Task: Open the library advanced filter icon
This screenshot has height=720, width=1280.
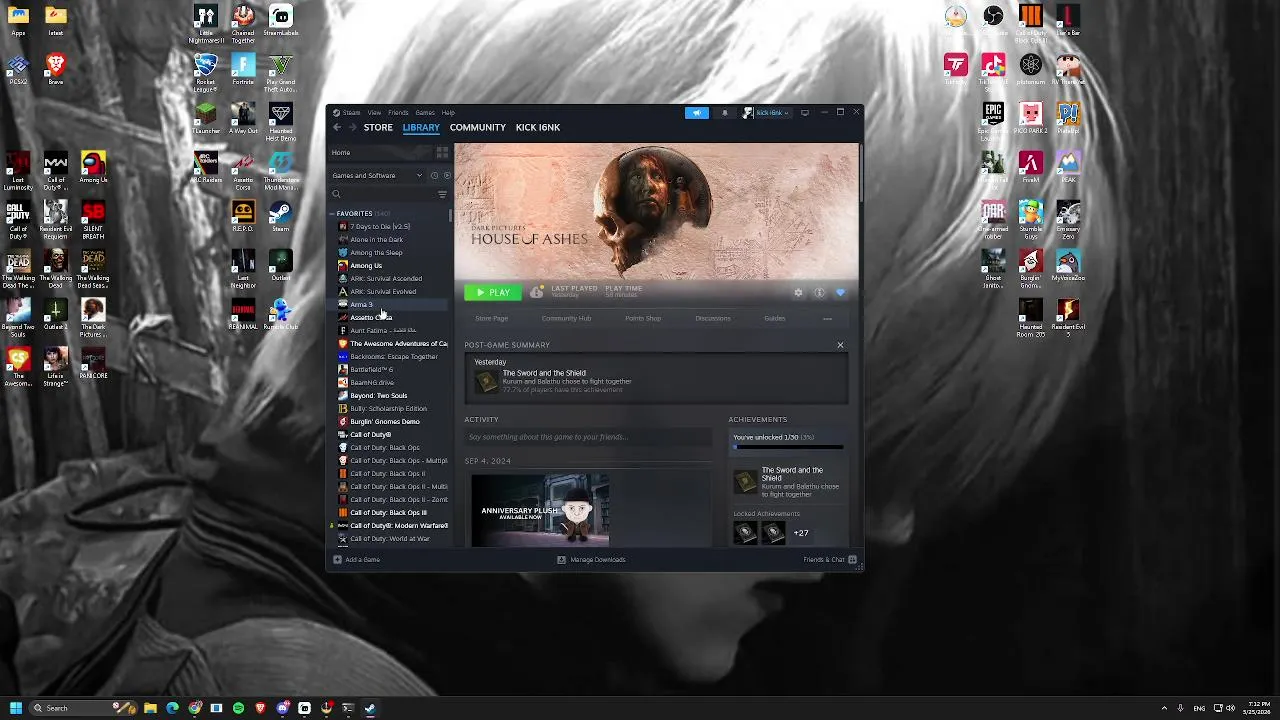Action: [x=442, y=194]
